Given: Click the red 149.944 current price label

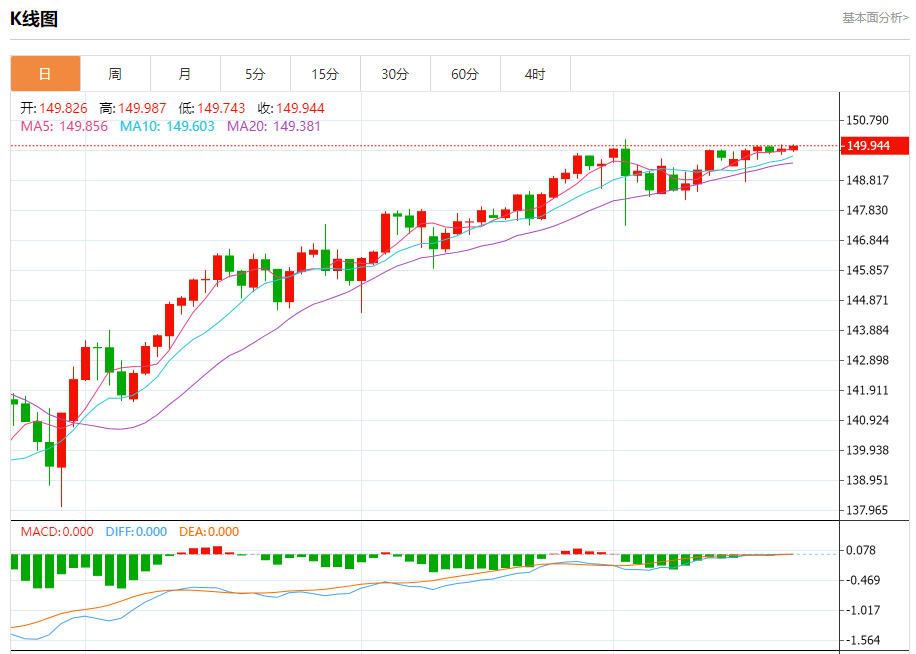Looking at the screenshot, I should [874, 145].
